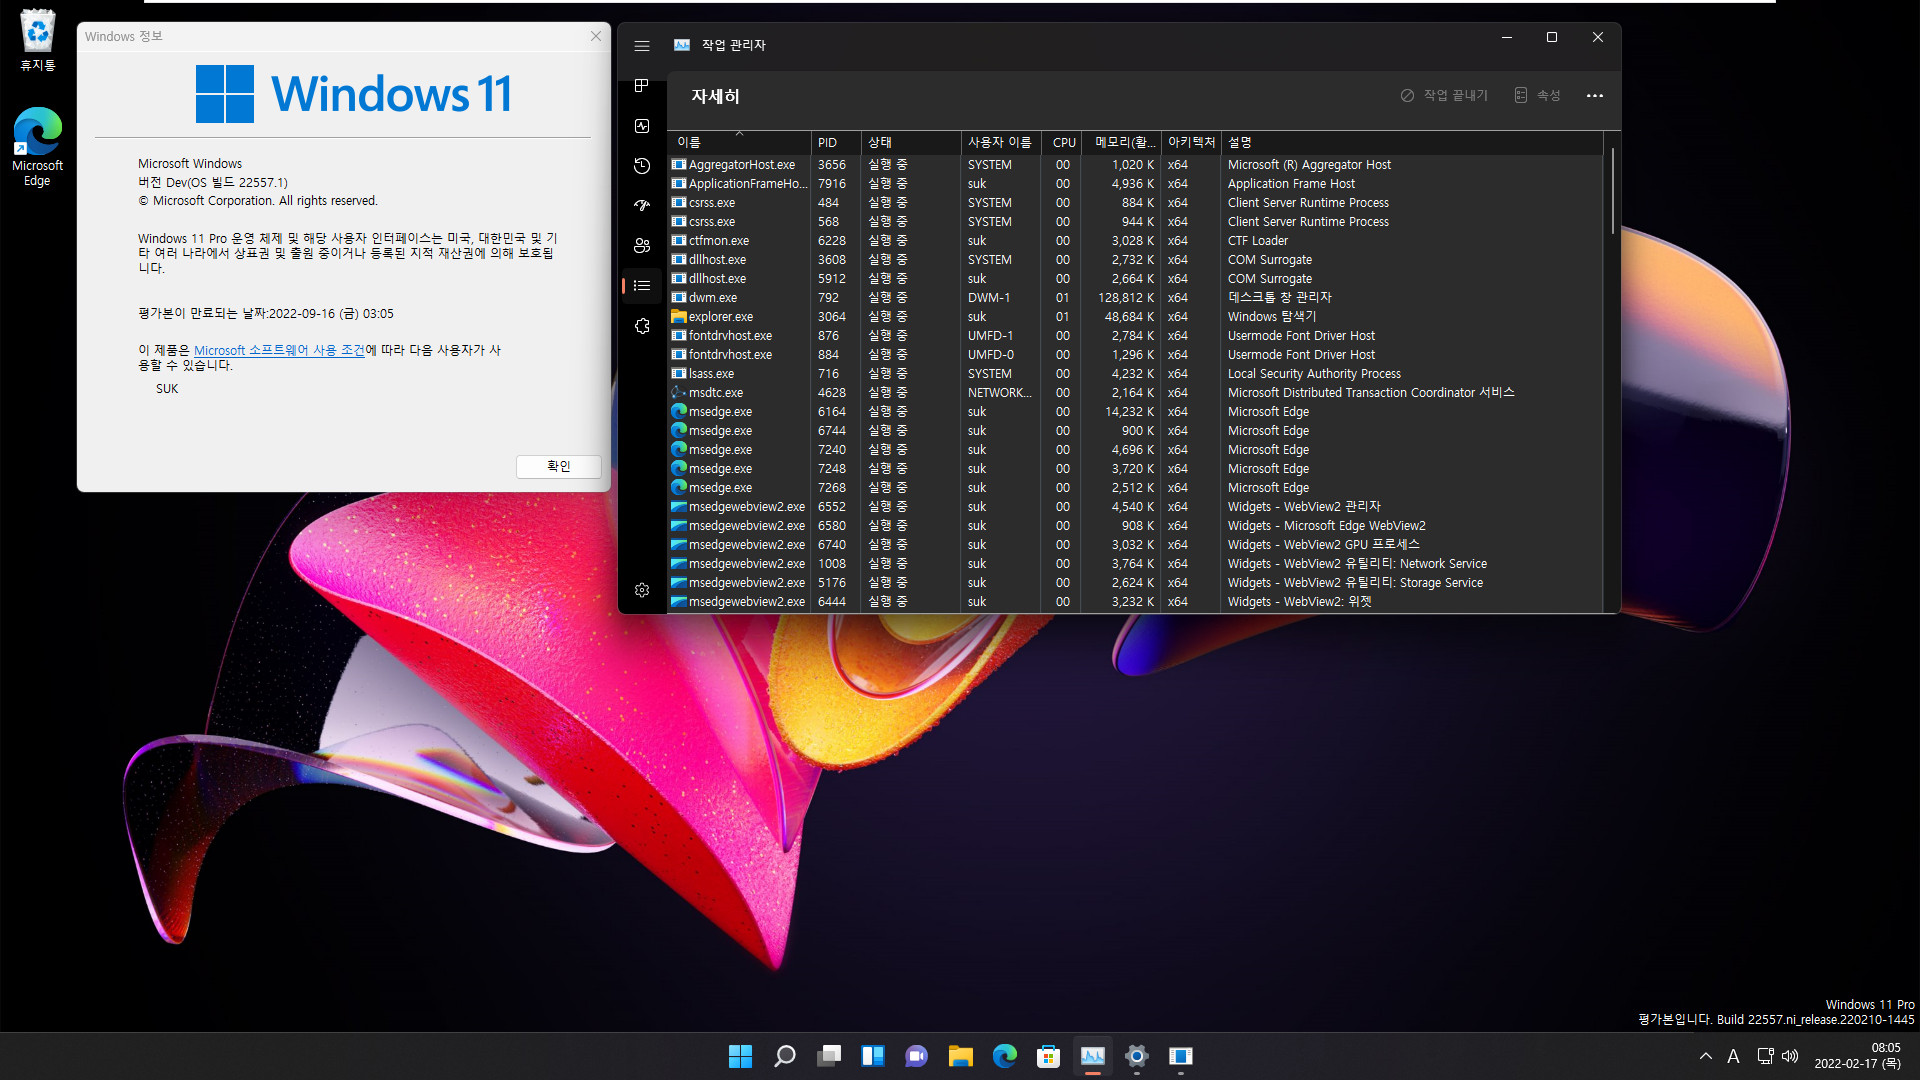Select msedgewebview2.exe with PID 6444
Image resolution: width=1920 pixels, height=1080 pixels.
1136,602
